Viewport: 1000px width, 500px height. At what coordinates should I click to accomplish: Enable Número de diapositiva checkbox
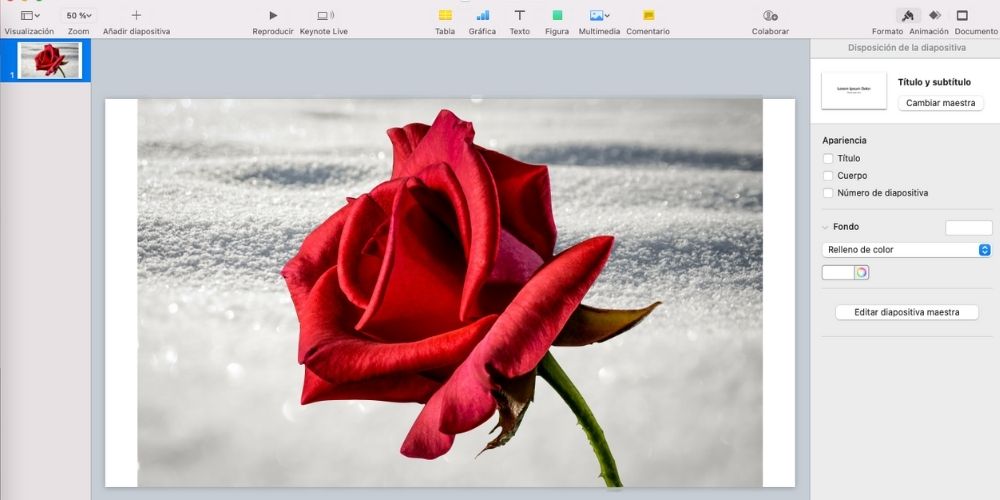click(828, 193)
